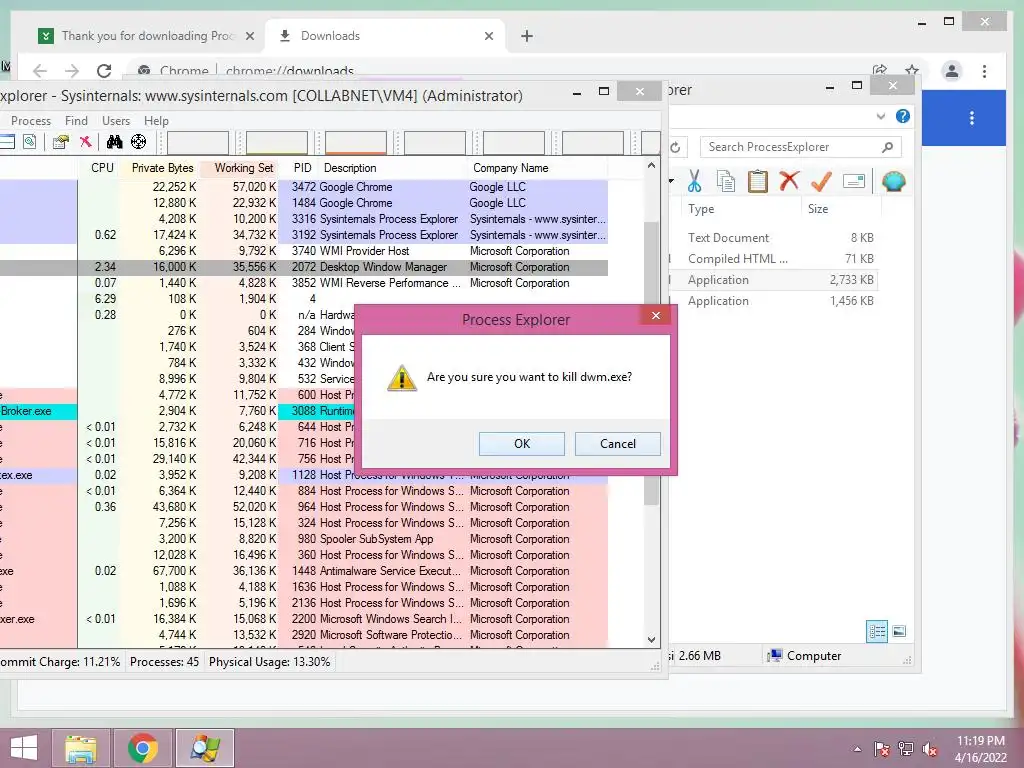Click the shell globe icon in Explorer toolbar
The height and width of the screenshot is (768, 1024).
pos(893,181)
